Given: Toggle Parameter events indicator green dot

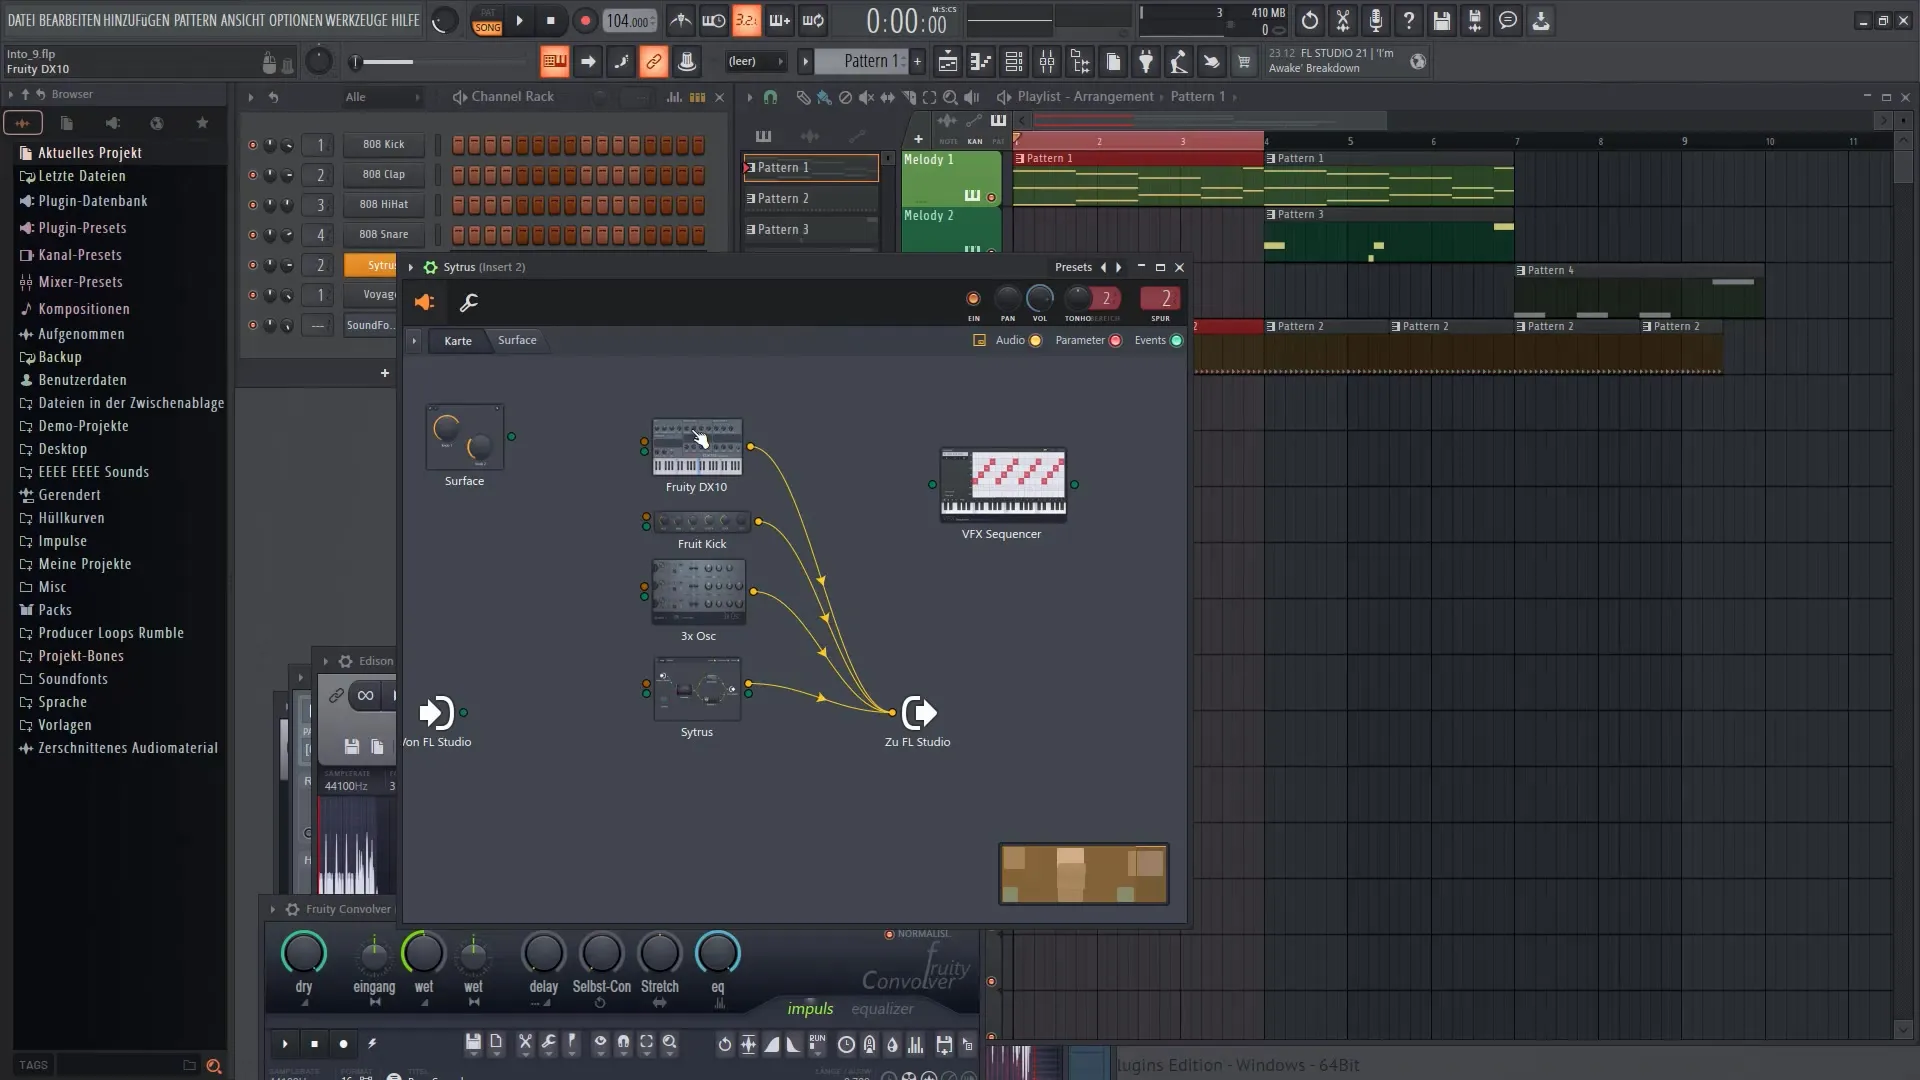Looking at the screenshot, I should [x=1116, y=340].
